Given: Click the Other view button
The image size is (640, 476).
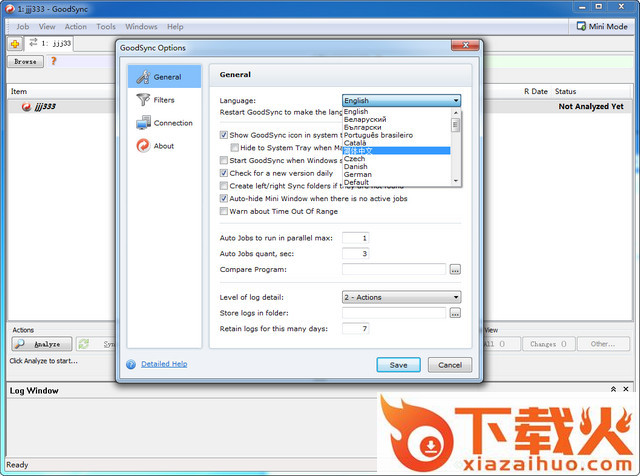Looking at the screenshot, I should click(x=603, y=344).
